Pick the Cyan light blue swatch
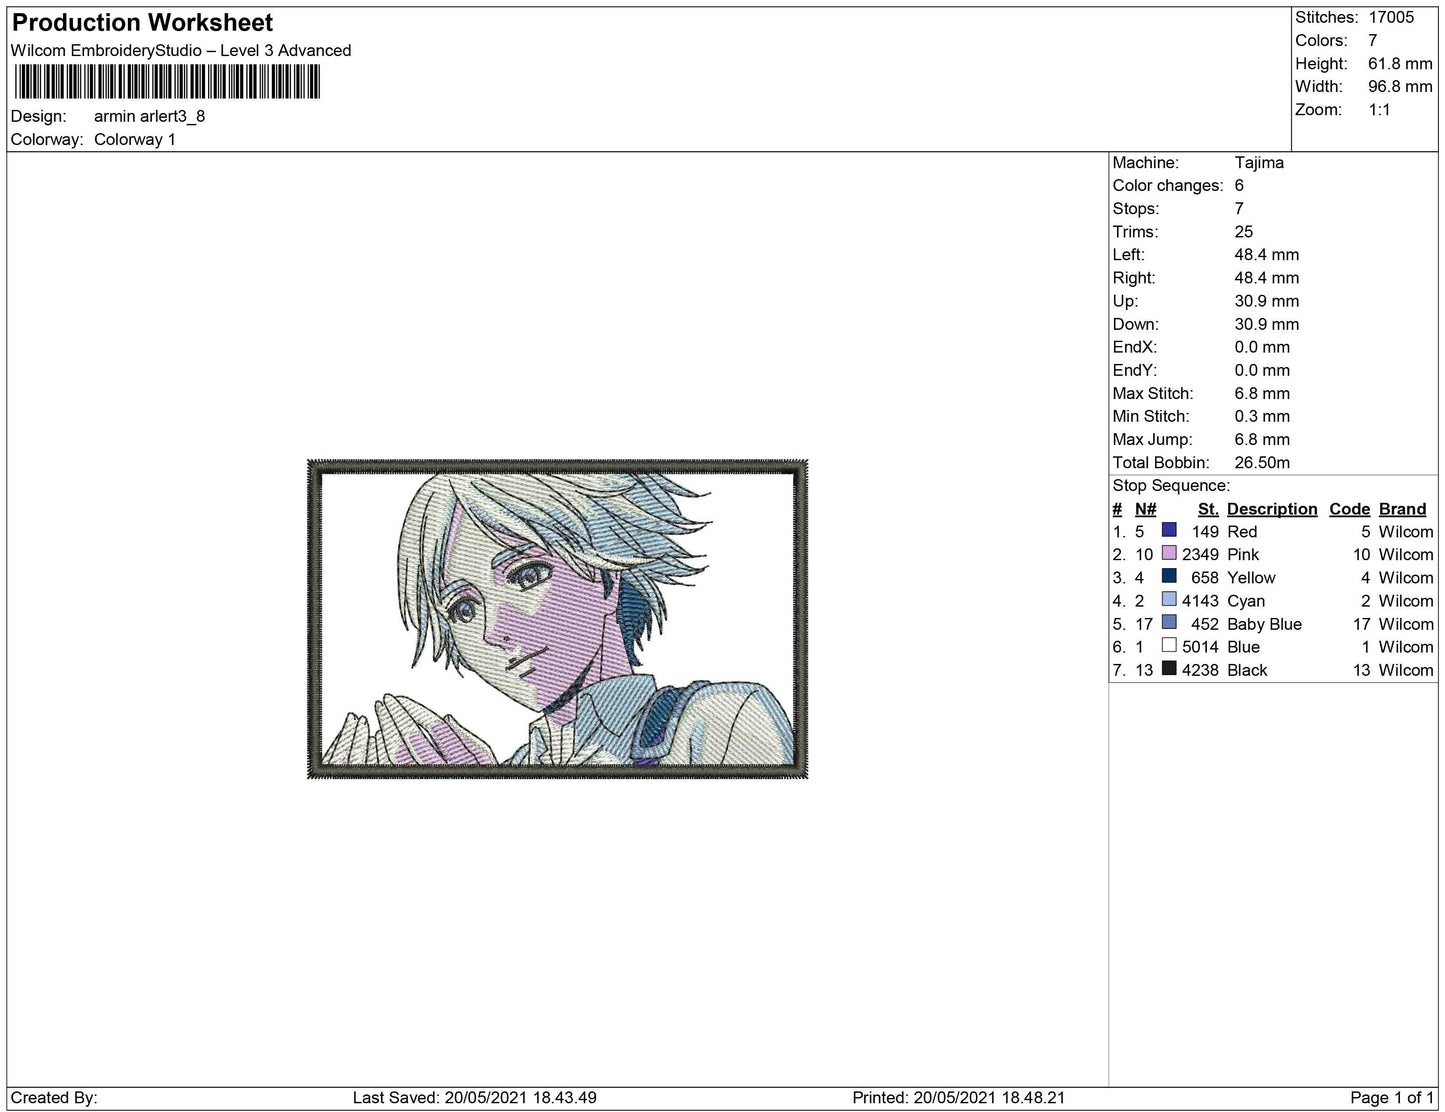The height and width of the screenshot is (1112, 1445). click(1169, 599)
